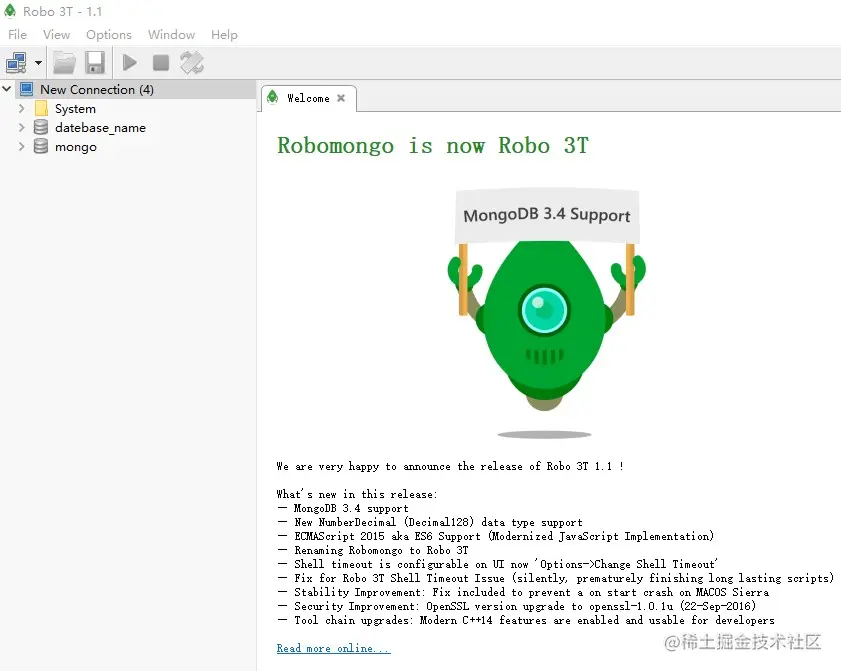Click the release announcement sentence
The width and height of the screenshot is (841, 671).
pos(450,466)
